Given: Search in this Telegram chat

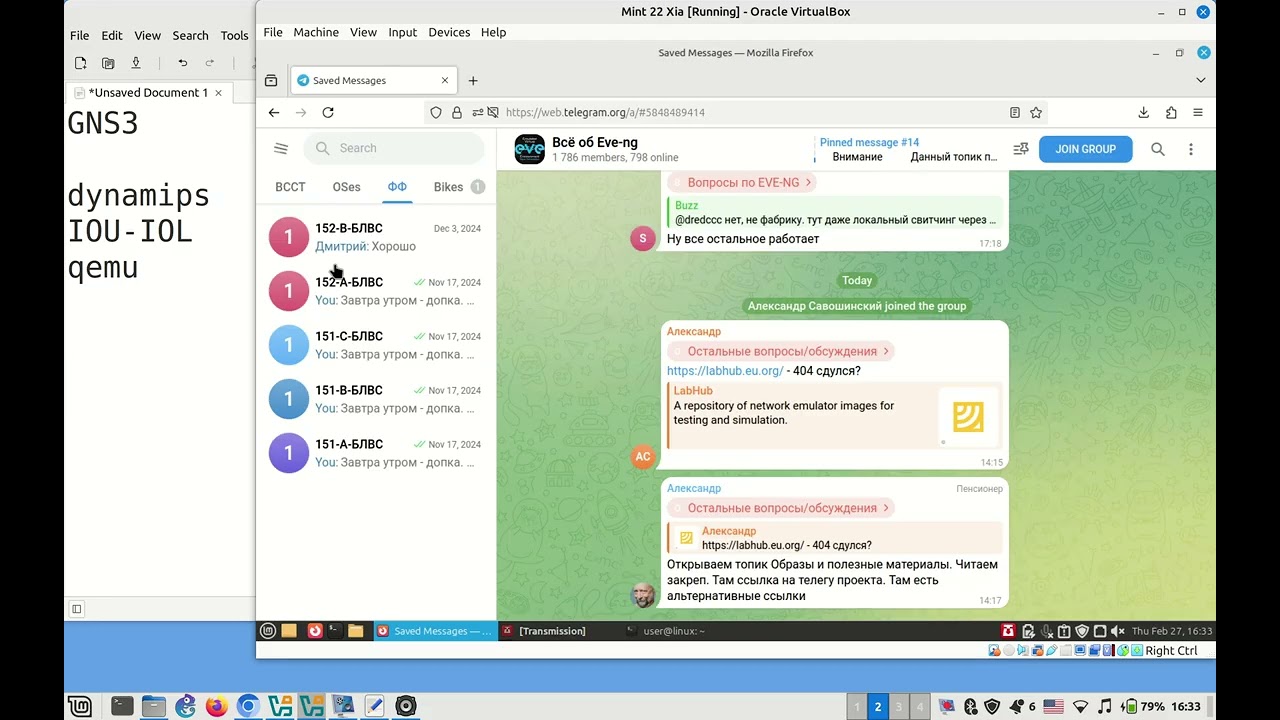Looking at the screenshot, I should tap(1158, 149).
